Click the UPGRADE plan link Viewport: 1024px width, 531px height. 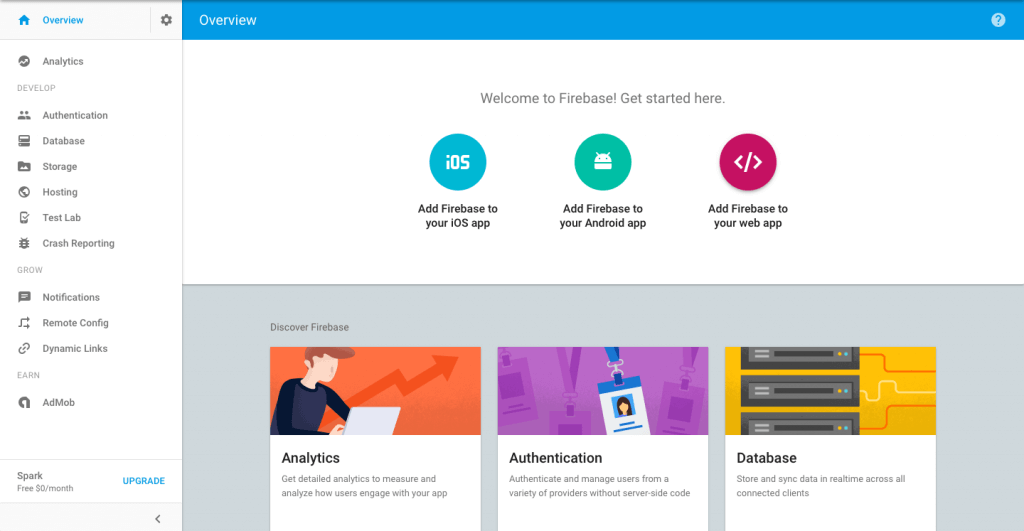pyautogui.click(x=144, y=481)
